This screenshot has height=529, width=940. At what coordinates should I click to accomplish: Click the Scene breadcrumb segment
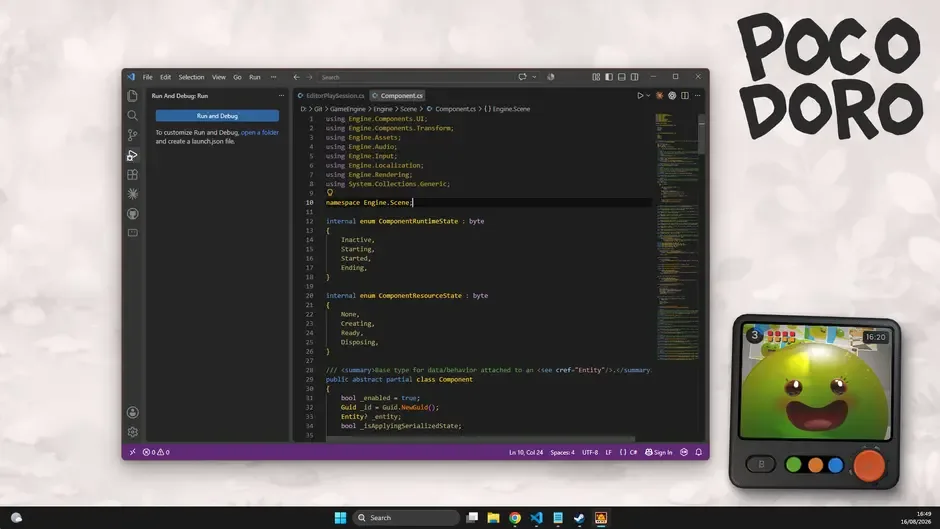408,109
